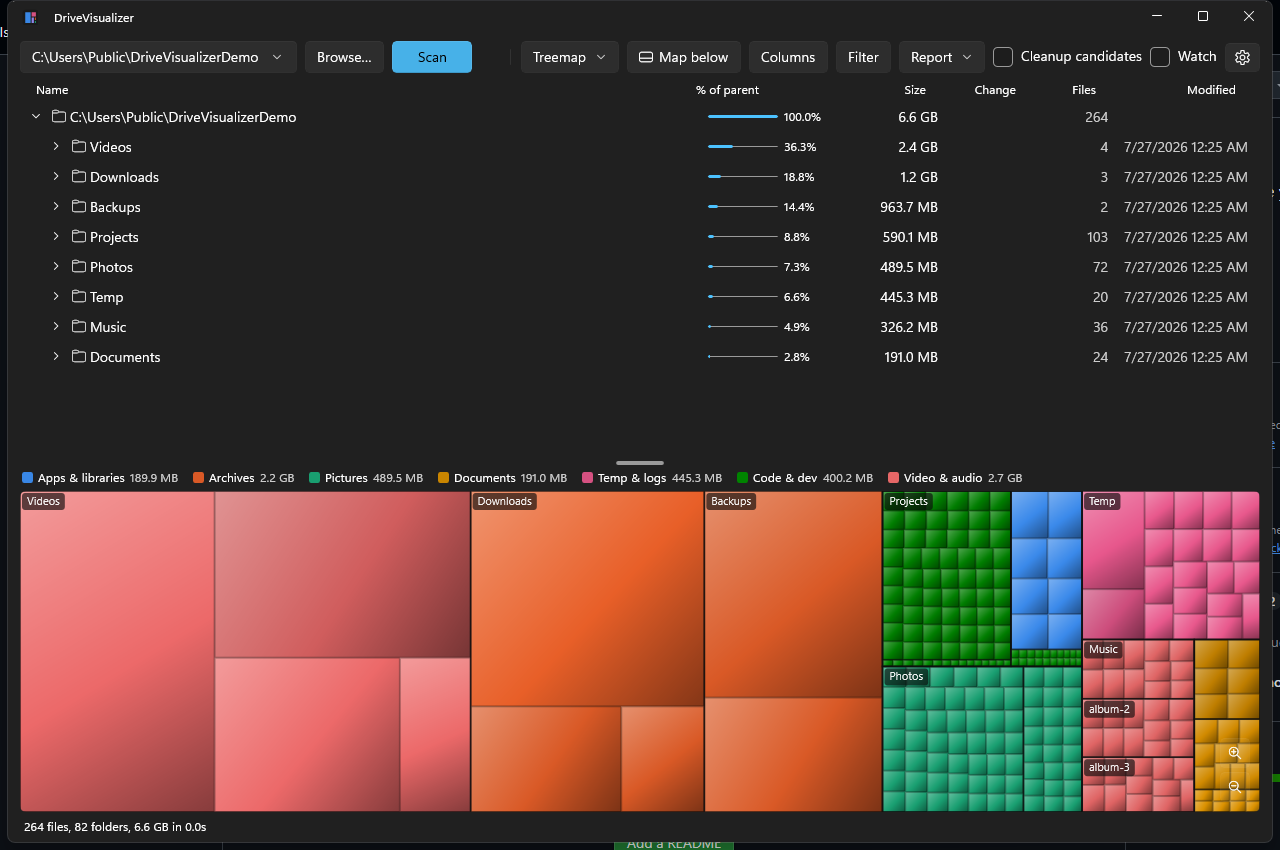This screenshot has height=850, width=1280.
Task: Open the Treemap view dropdown
Action: click(x=570, y=57)
